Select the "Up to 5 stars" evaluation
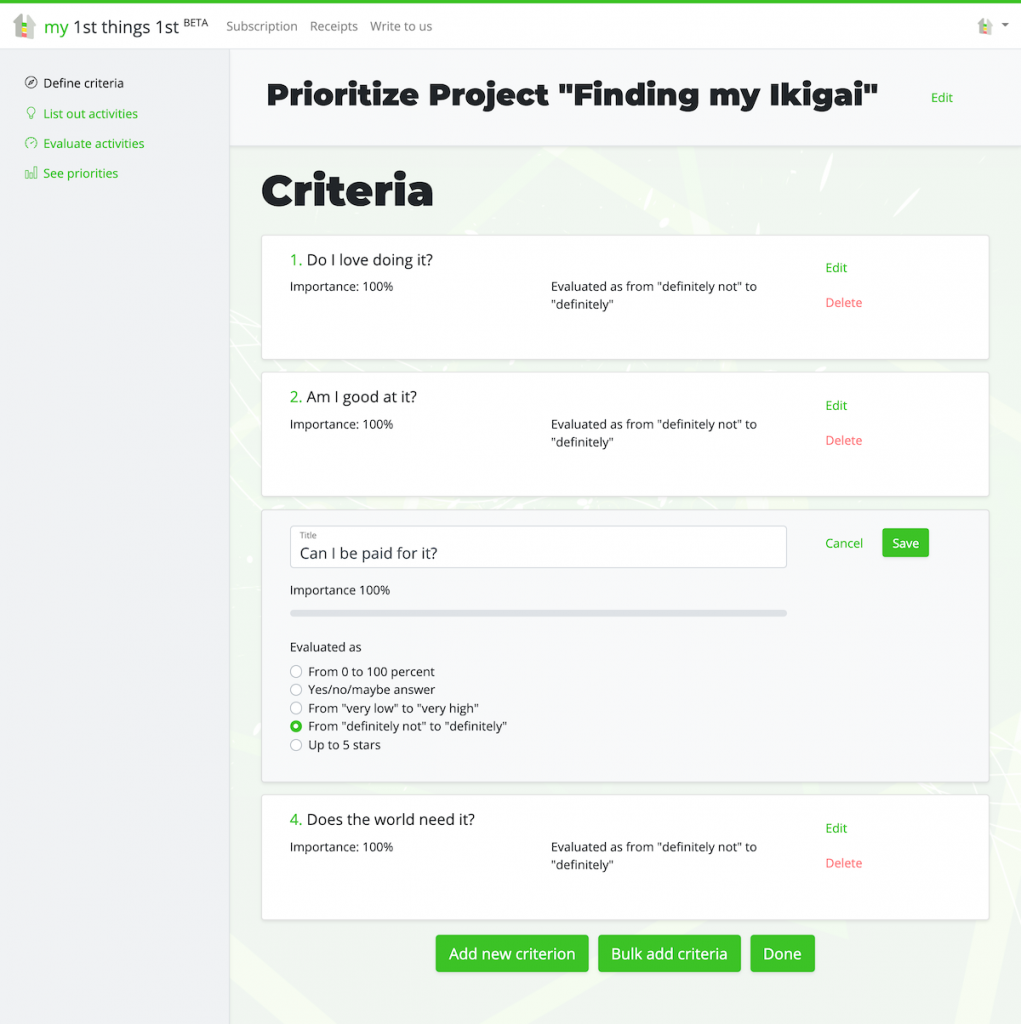 (296, 745)
